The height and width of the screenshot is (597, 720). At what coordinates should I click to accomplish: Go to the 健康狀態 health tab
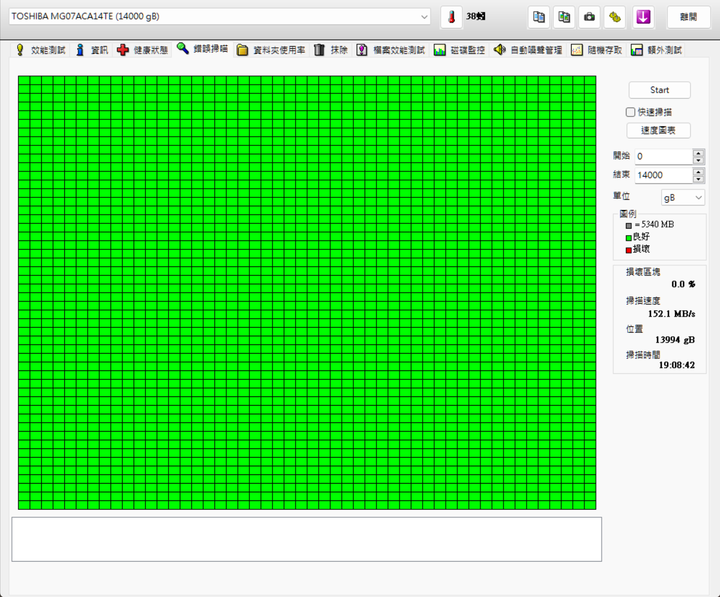(142, 50)
